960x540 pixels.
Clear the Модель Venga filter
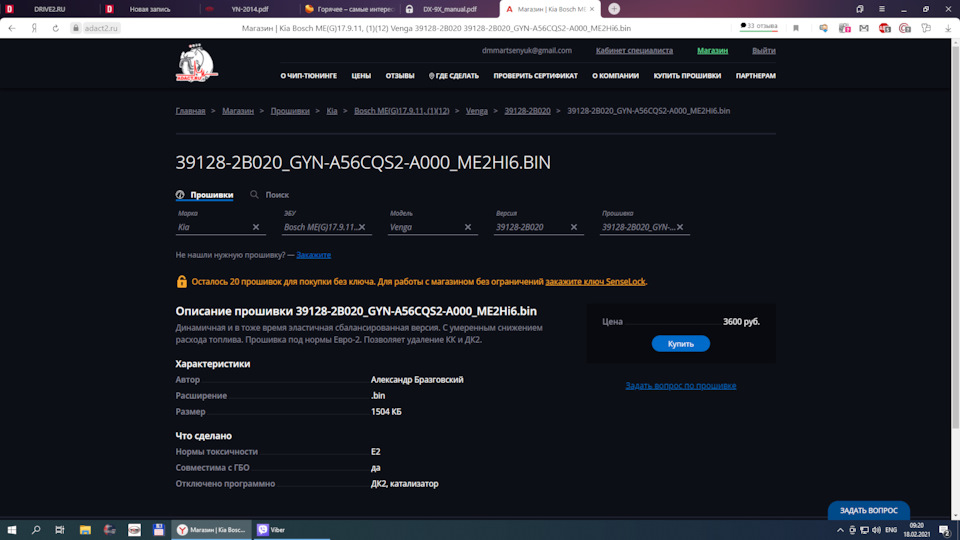[x=468, y=227]
